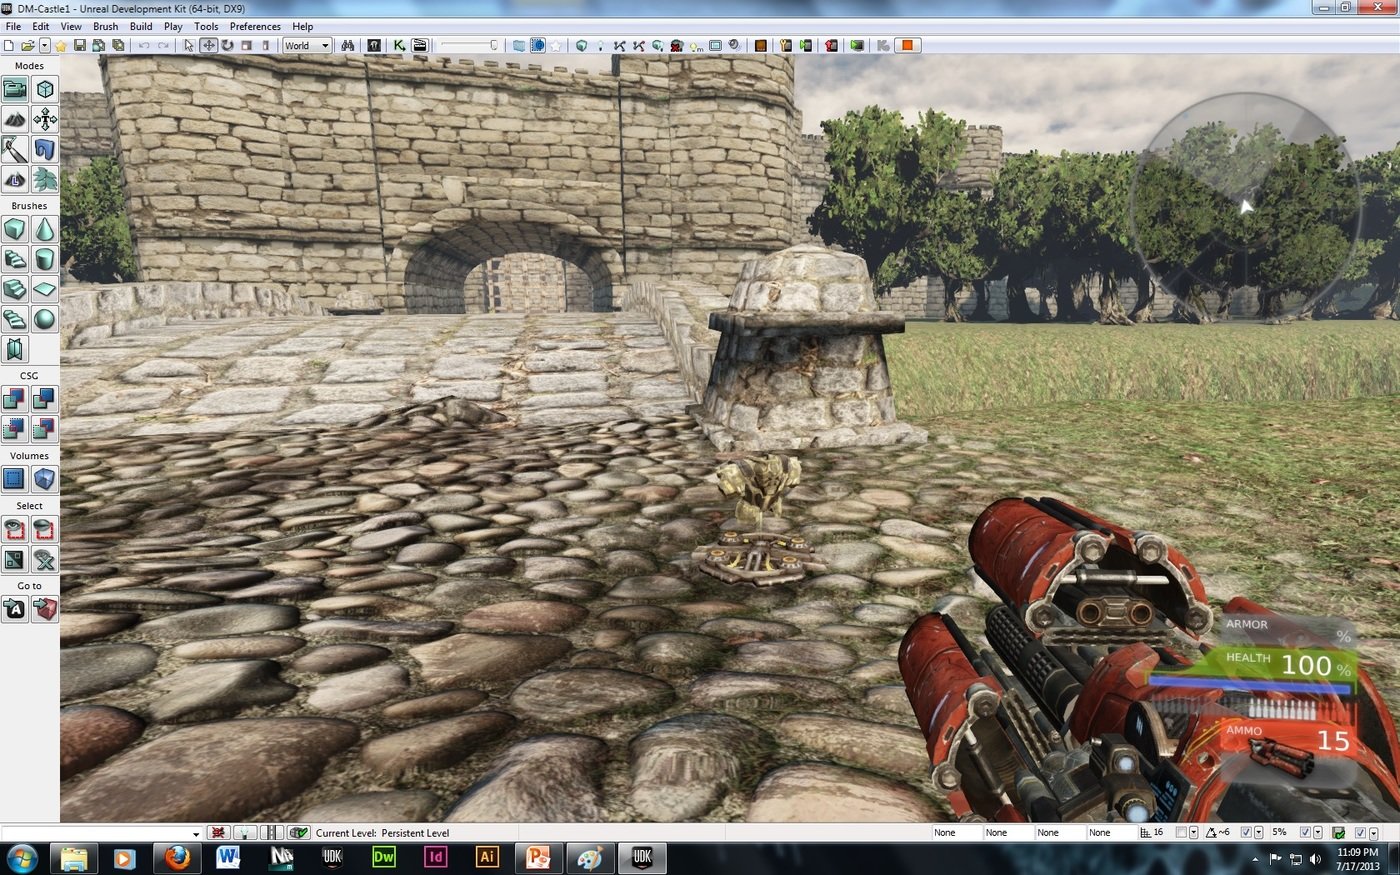The image size is (1400, 875).
Task: Expand the status bar command dropdown
Action: 196,833
